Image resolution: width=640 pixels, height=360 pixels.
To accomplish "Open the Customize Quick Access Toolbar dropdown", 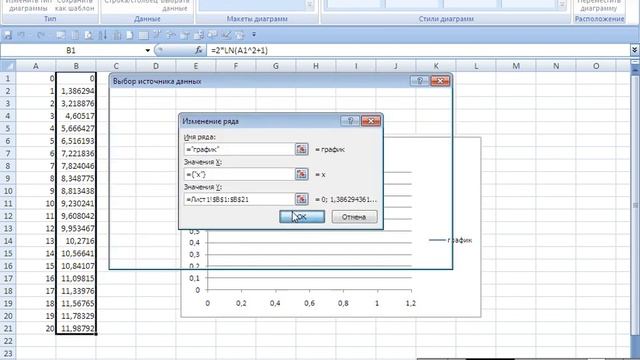I will 254,35.
